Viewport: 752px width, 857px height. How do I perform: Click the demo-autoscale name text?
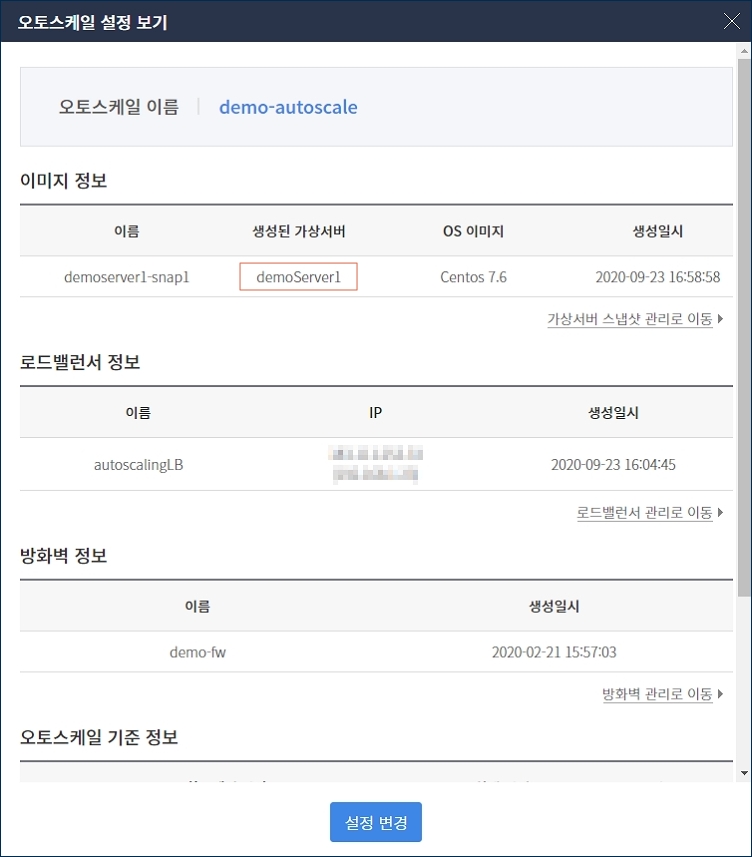coord(288,107)
